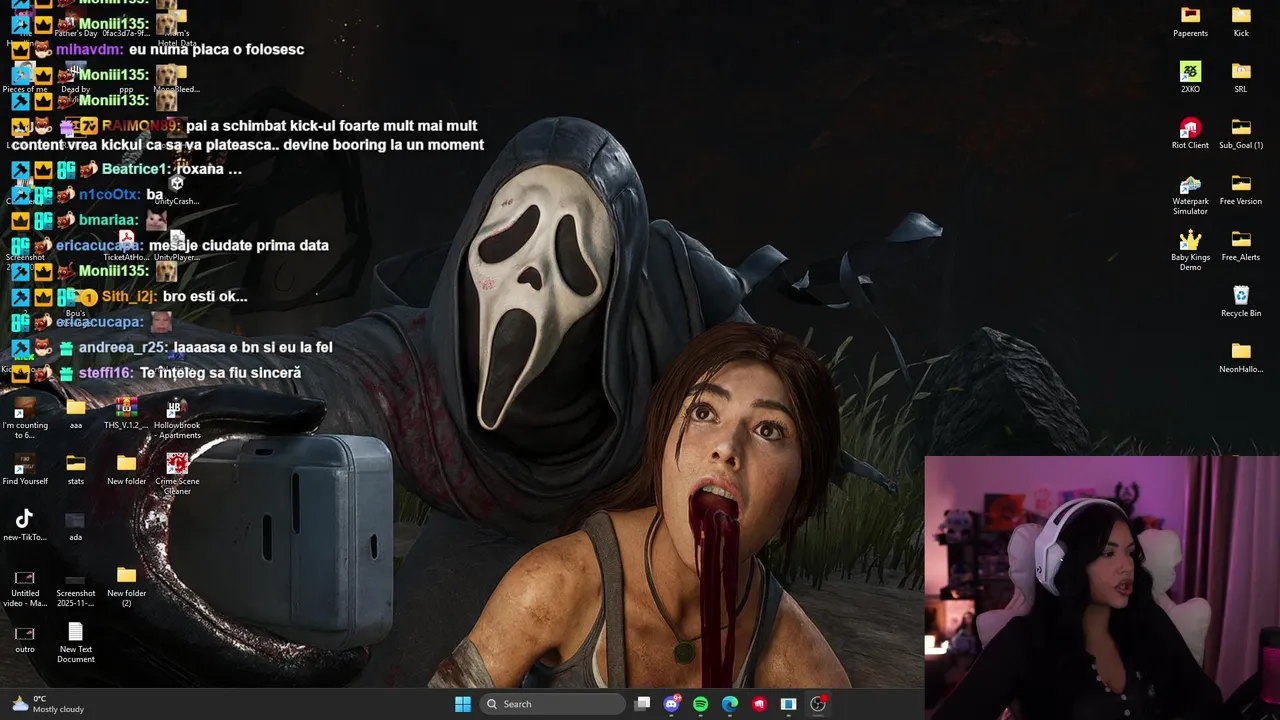Open the Free_Alerts folder
The image size is (1280, 720).
click(x=1241, y=245)
